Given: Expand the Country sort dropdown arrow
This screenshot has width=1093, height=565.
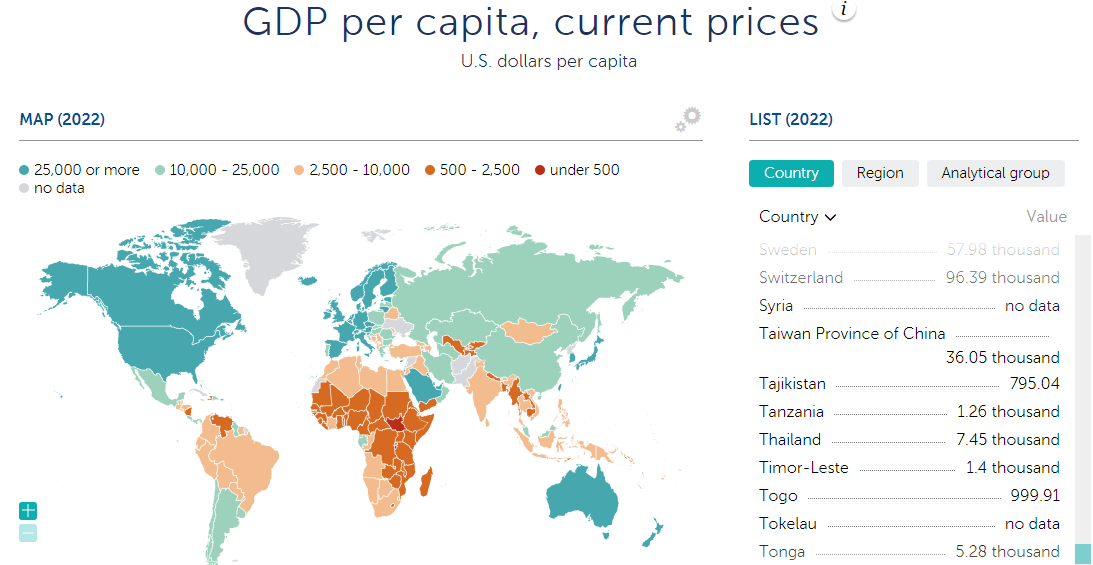Looking at the screenshot, I should coord(831,217).
